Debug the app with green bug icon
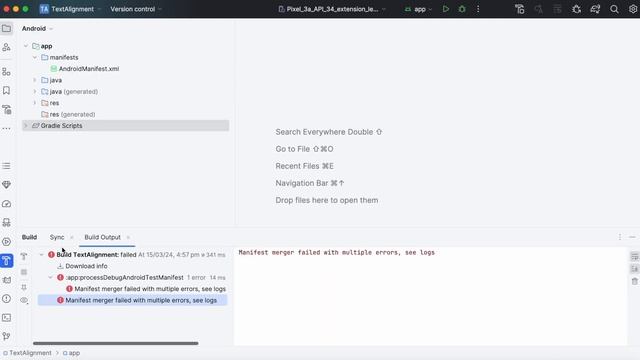The image size is (640, 360). click(462, 9)
